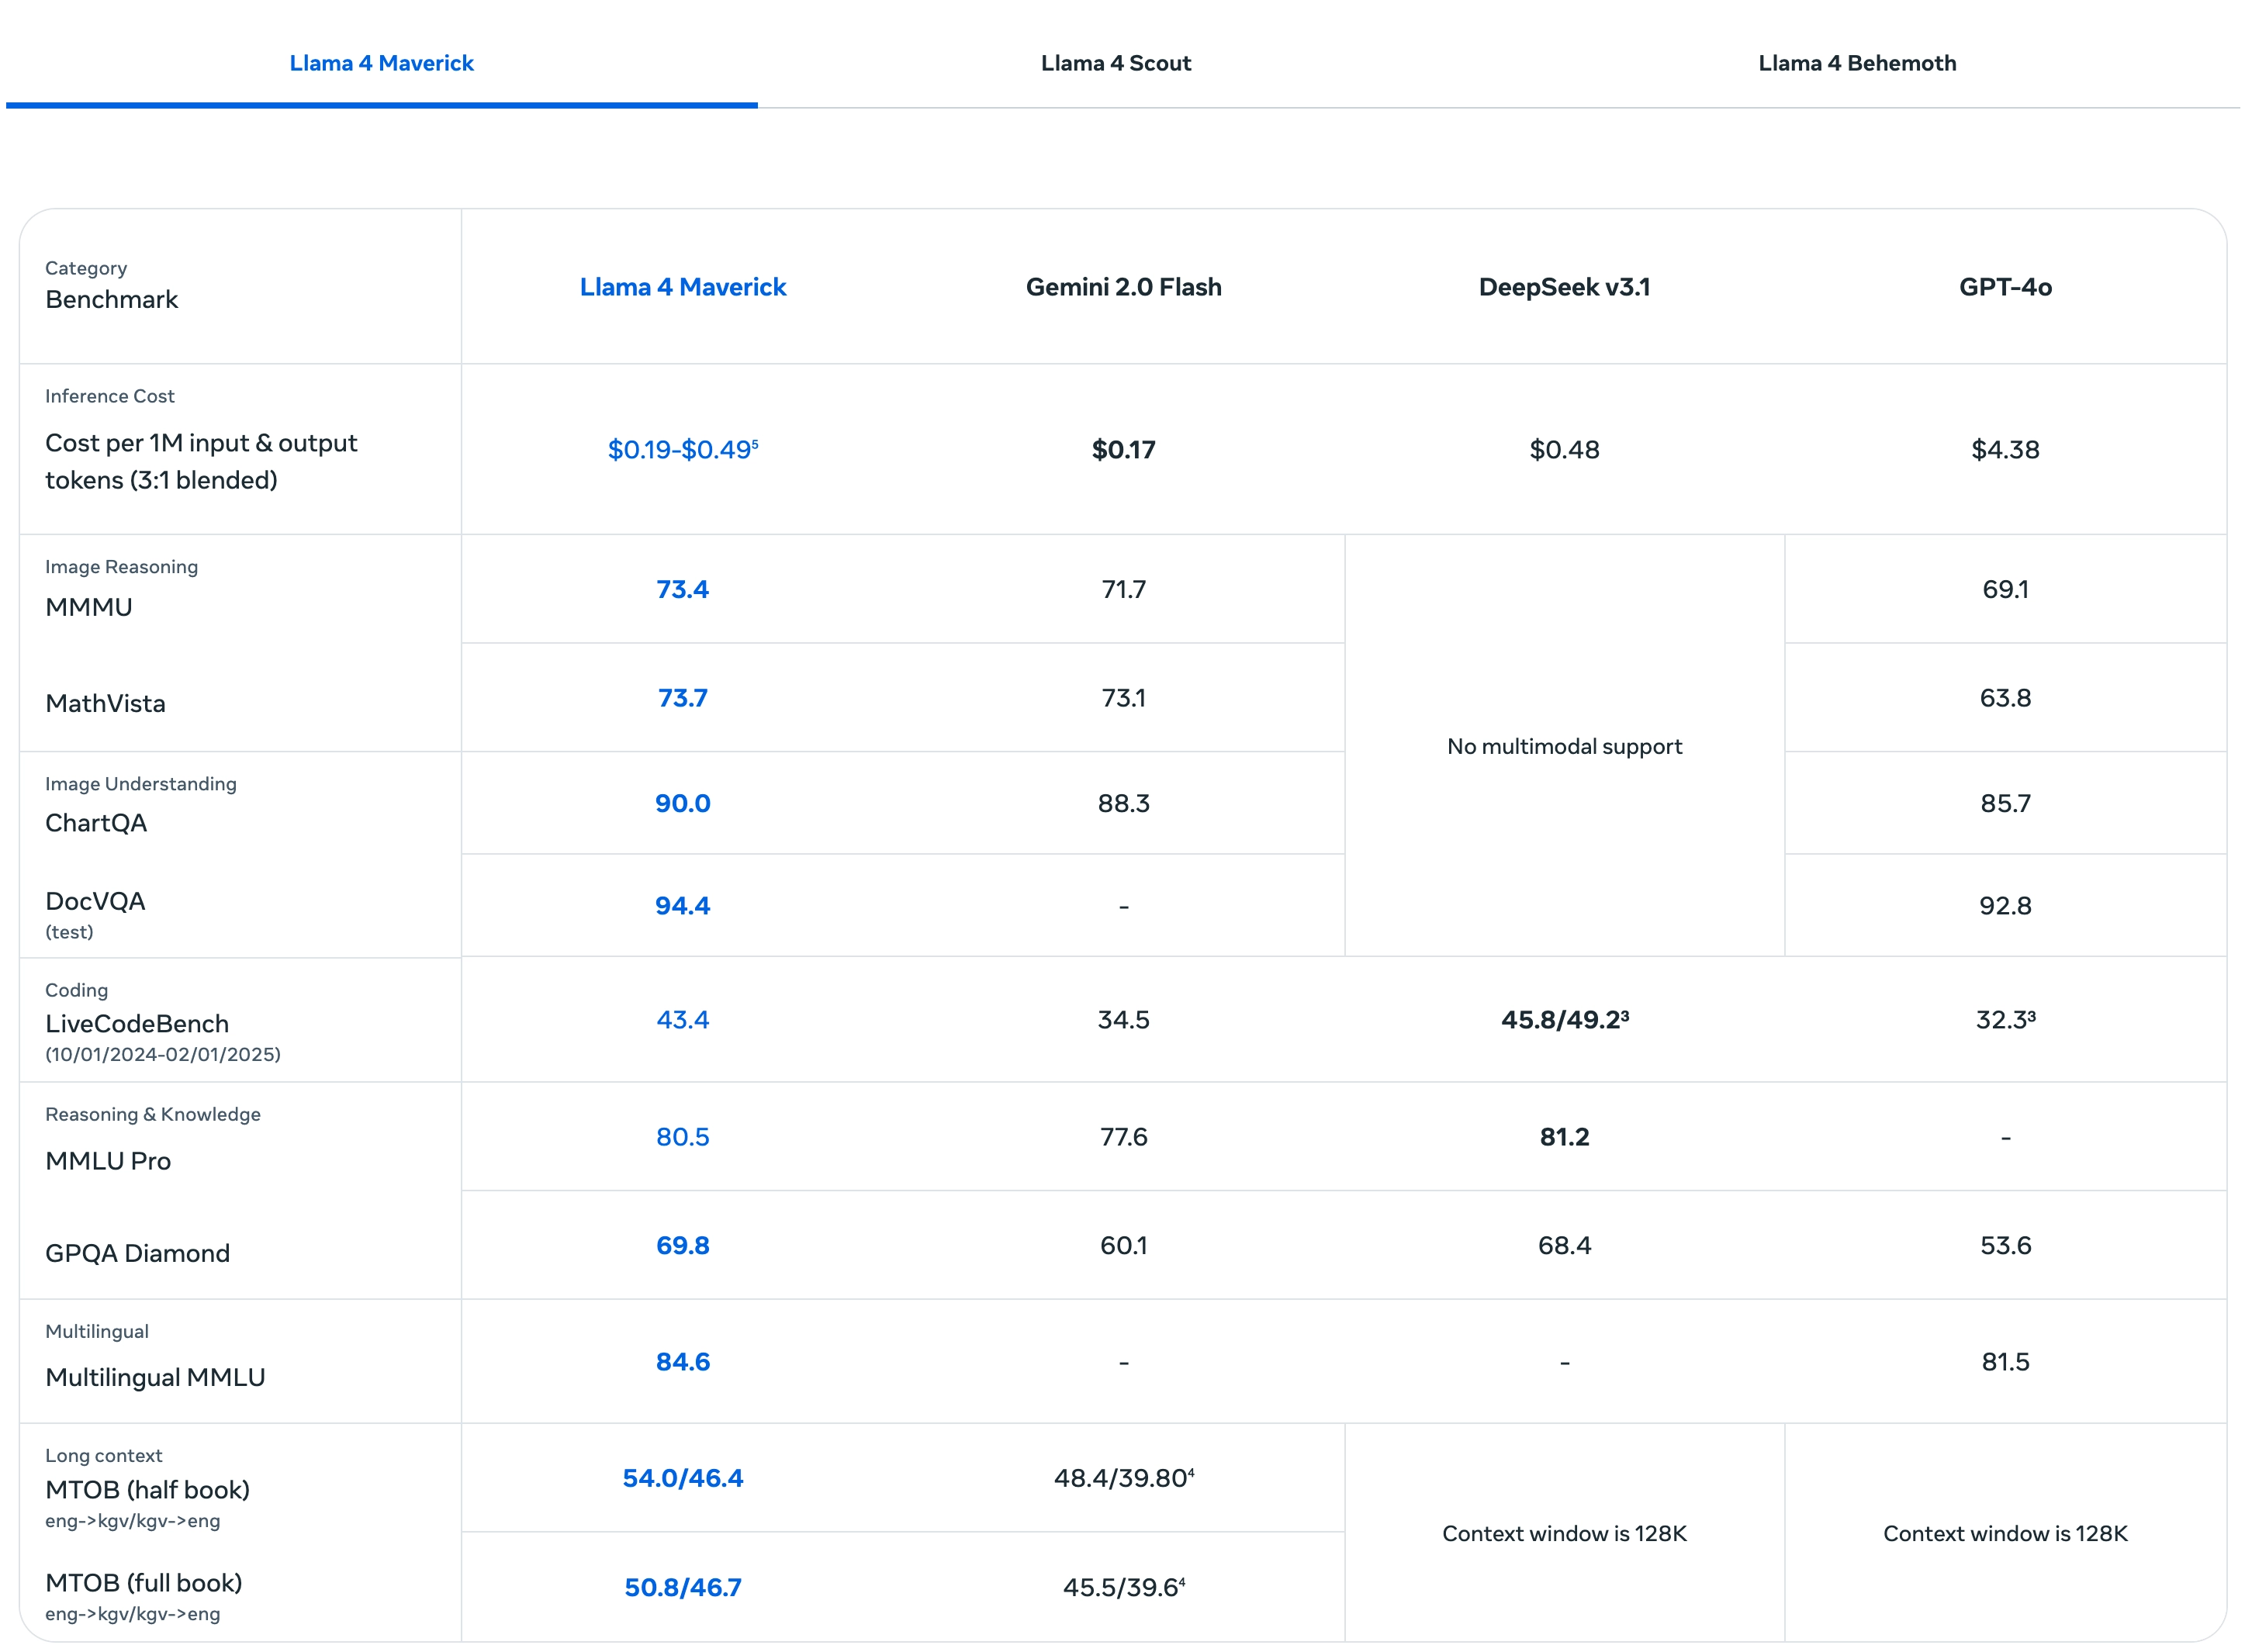The width and height of the screenshot is (2245, 1652).
Task: Click the MathVista benchmark label
Action: click(105, 703)
